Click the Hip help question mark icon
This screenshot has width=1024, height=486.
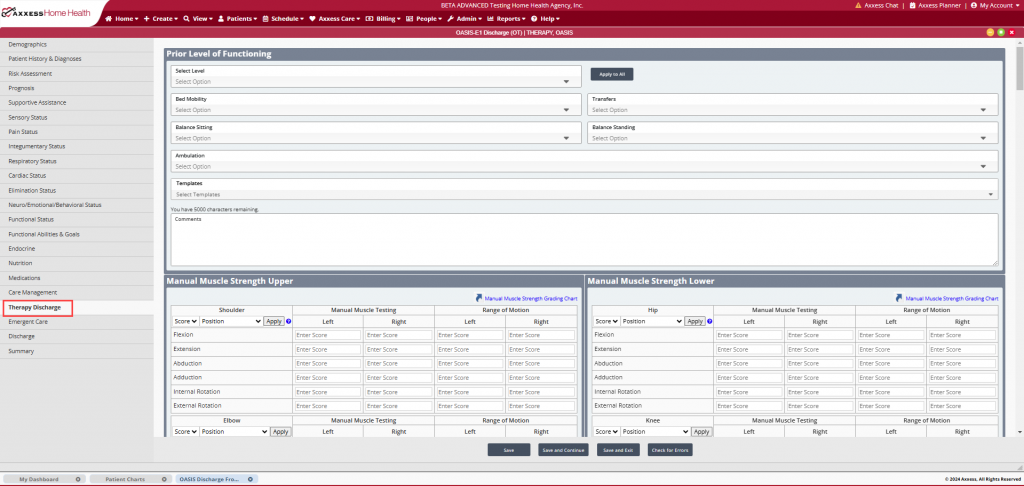711,321
